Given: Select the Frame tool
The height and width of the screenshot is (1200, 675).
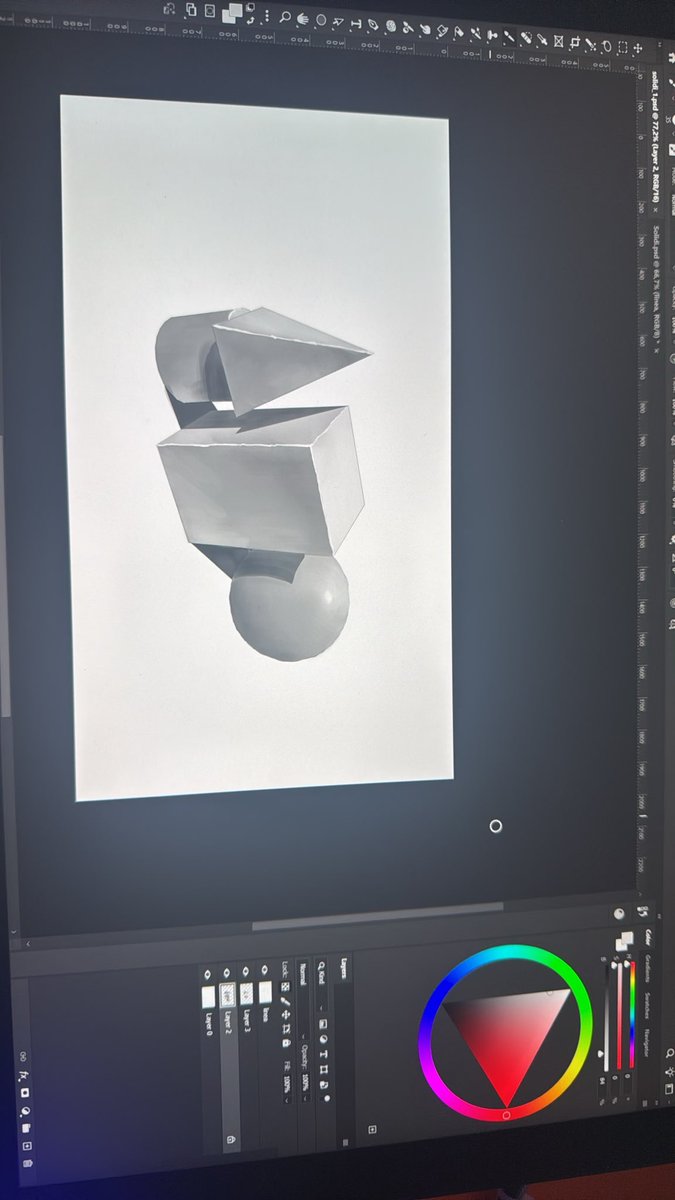Looking at the screenshot, I should tap(558, 41).
